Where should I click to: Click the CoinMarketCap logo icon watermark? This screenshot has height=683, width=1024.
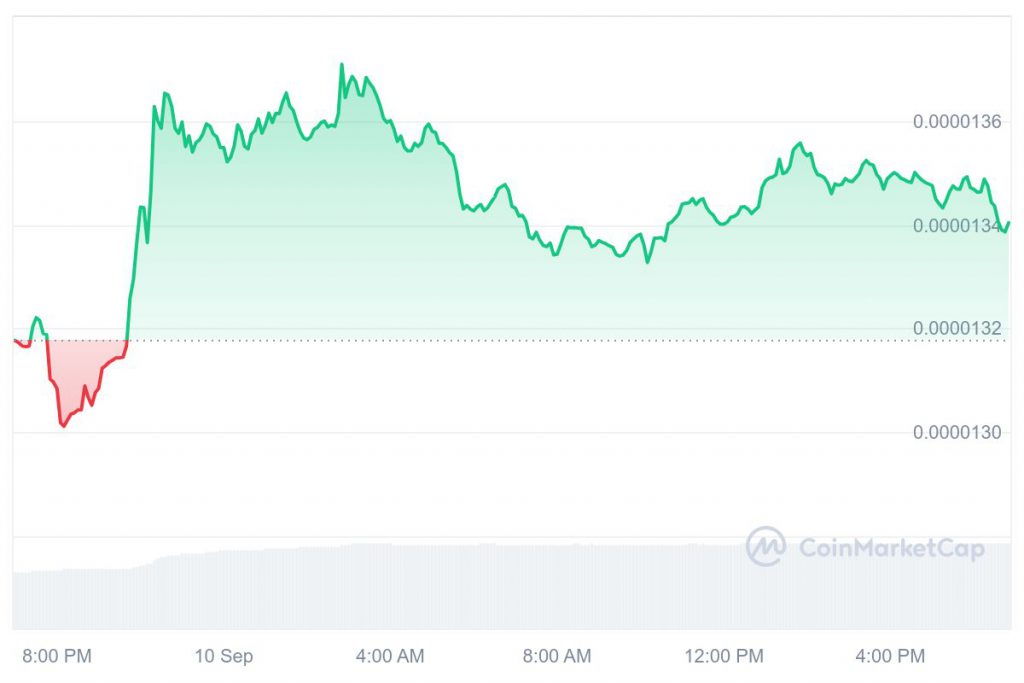pos(766,547)
